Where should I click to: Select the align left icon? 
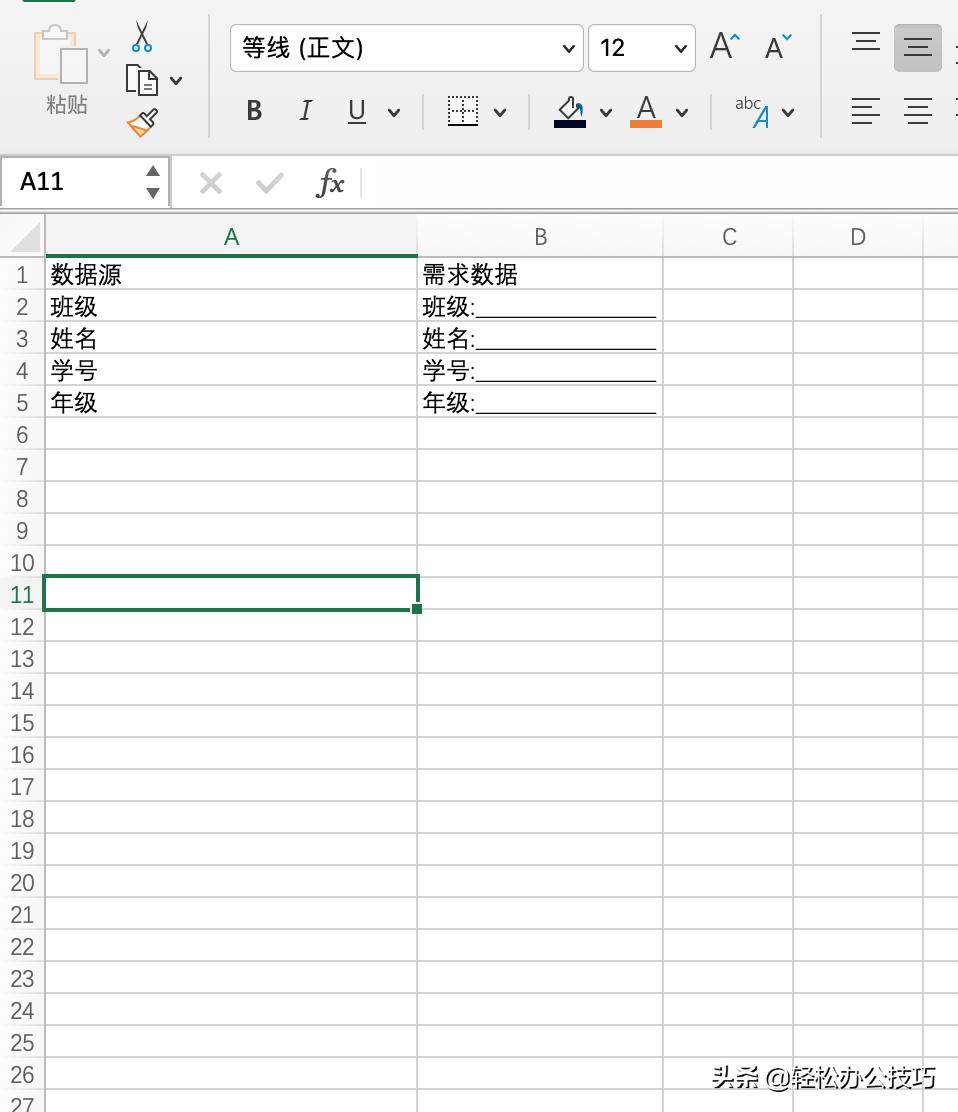pos(865,111)
